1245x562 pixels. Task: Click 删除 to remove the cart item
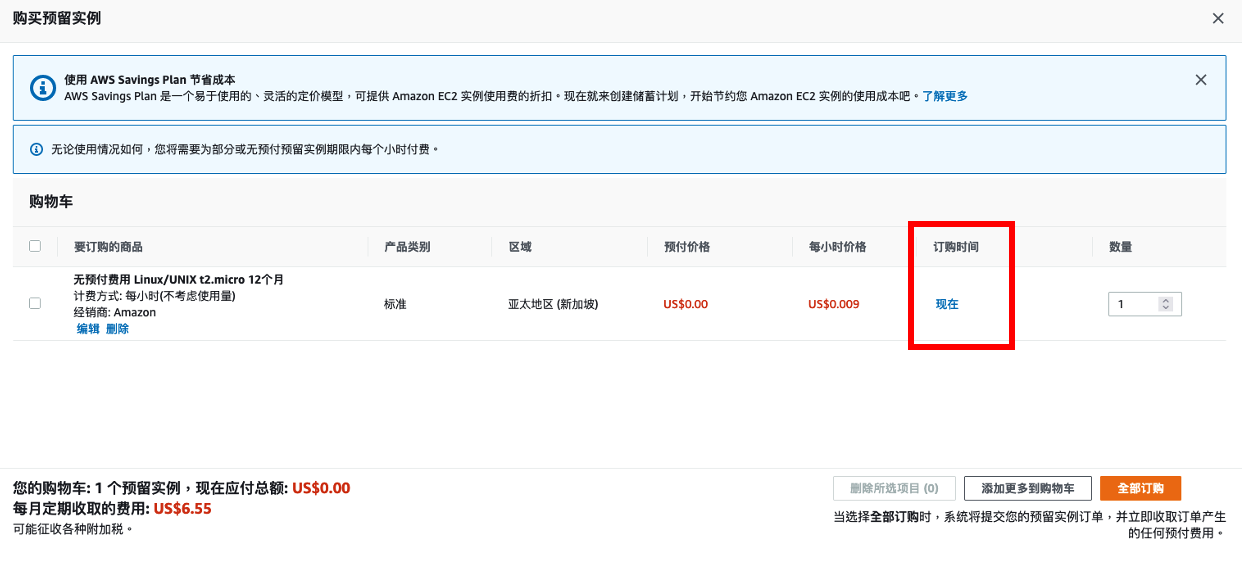[x=118, y=329]
